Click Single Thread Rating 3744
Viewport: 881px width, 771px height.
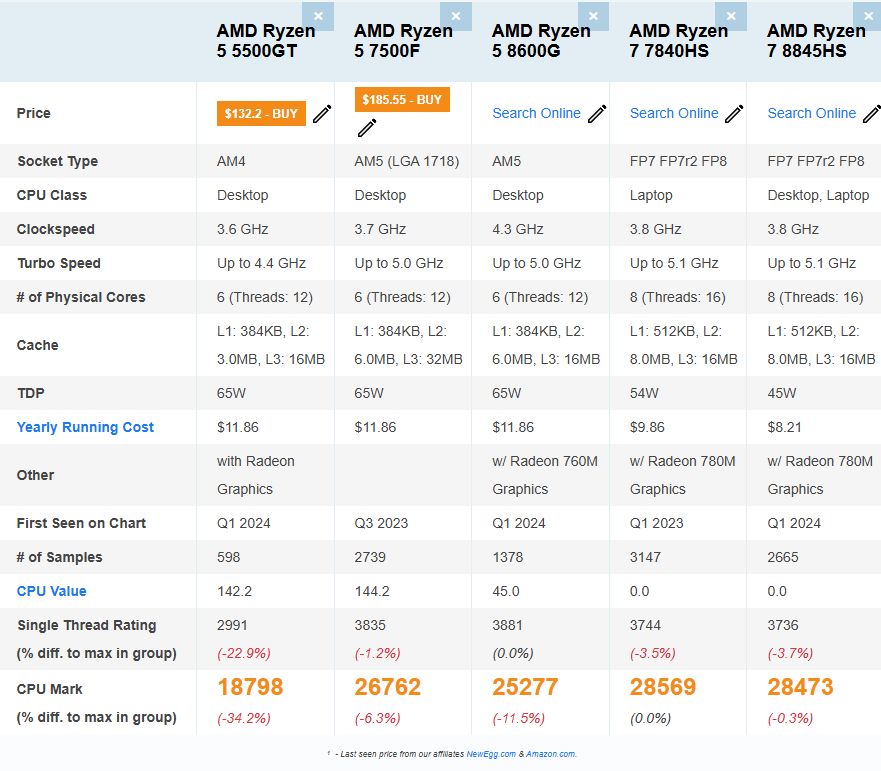point(645,625)
